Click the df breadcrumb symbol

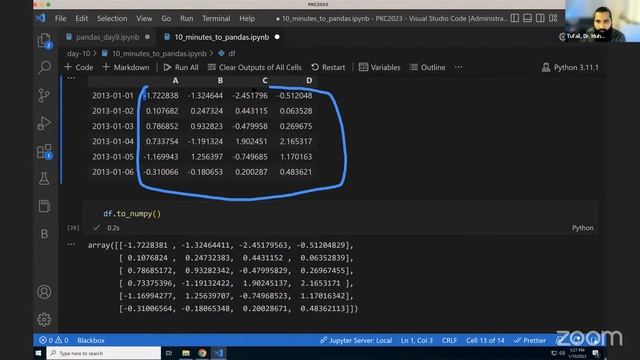coord(231,53)
